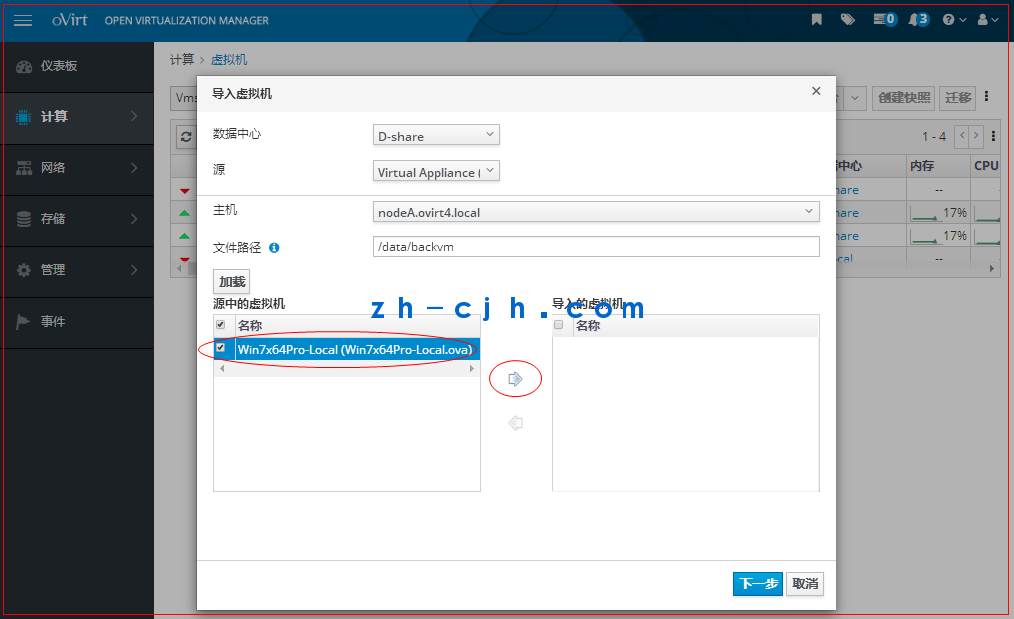Open the tags icon in header
This screenshot has width=1014, height=619.
847,19
